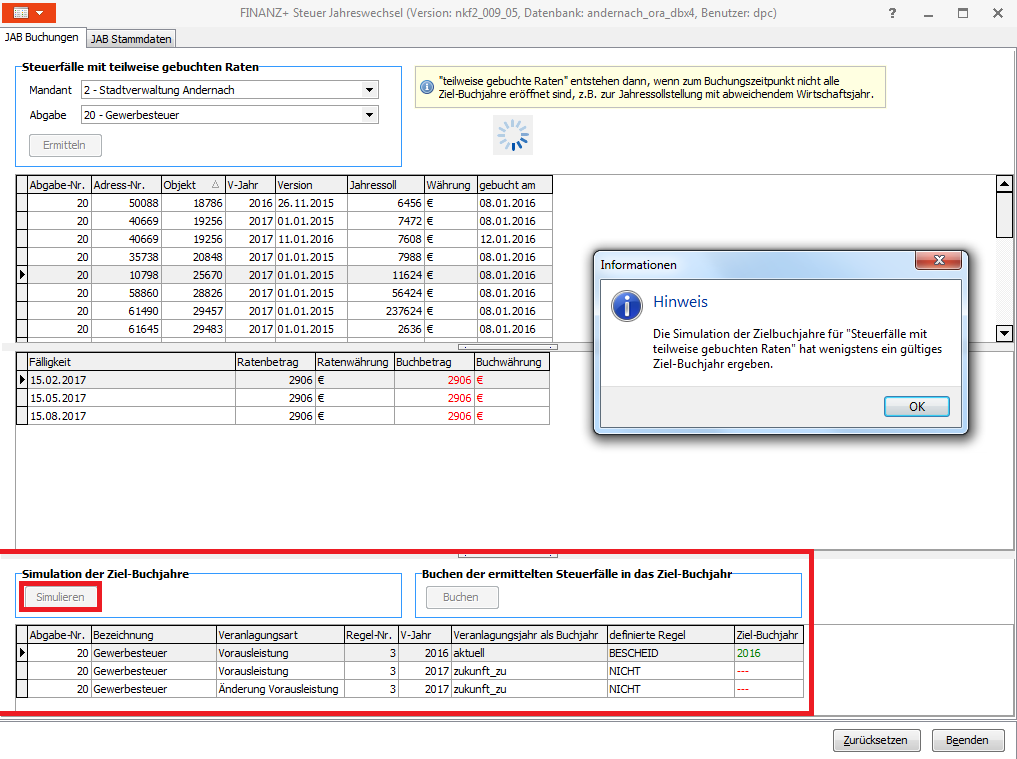Open the help question mark icon
The height and width of the screenshot is (759, 1017).
point(892,13)
